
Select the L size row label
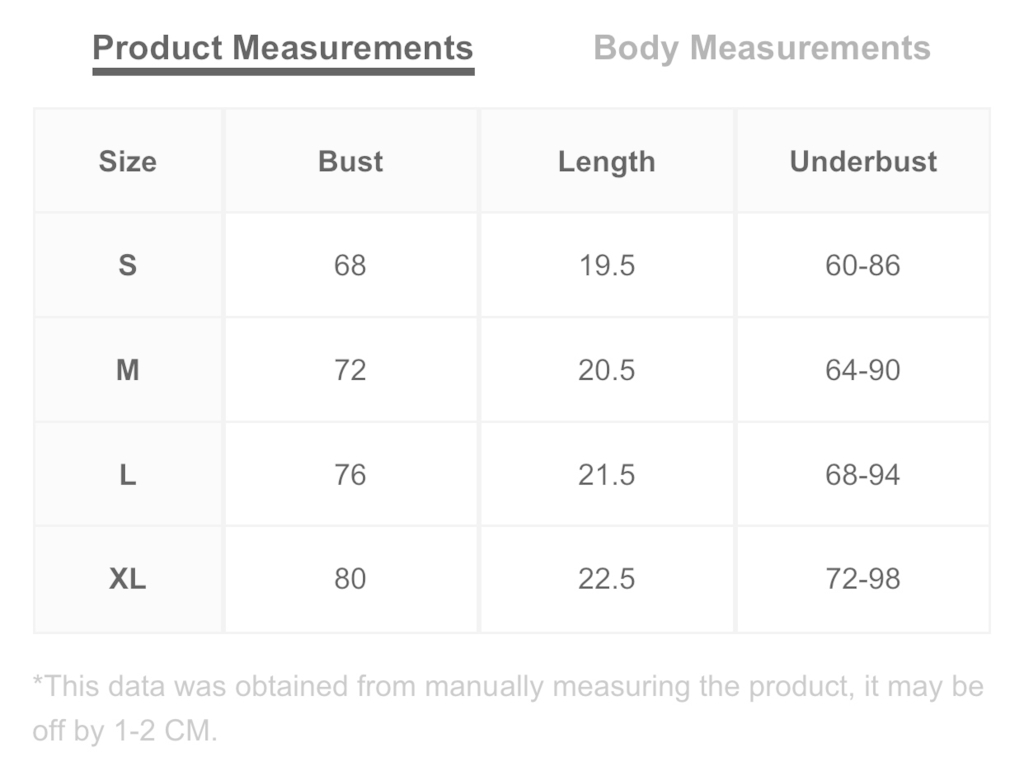click(128, 475)
